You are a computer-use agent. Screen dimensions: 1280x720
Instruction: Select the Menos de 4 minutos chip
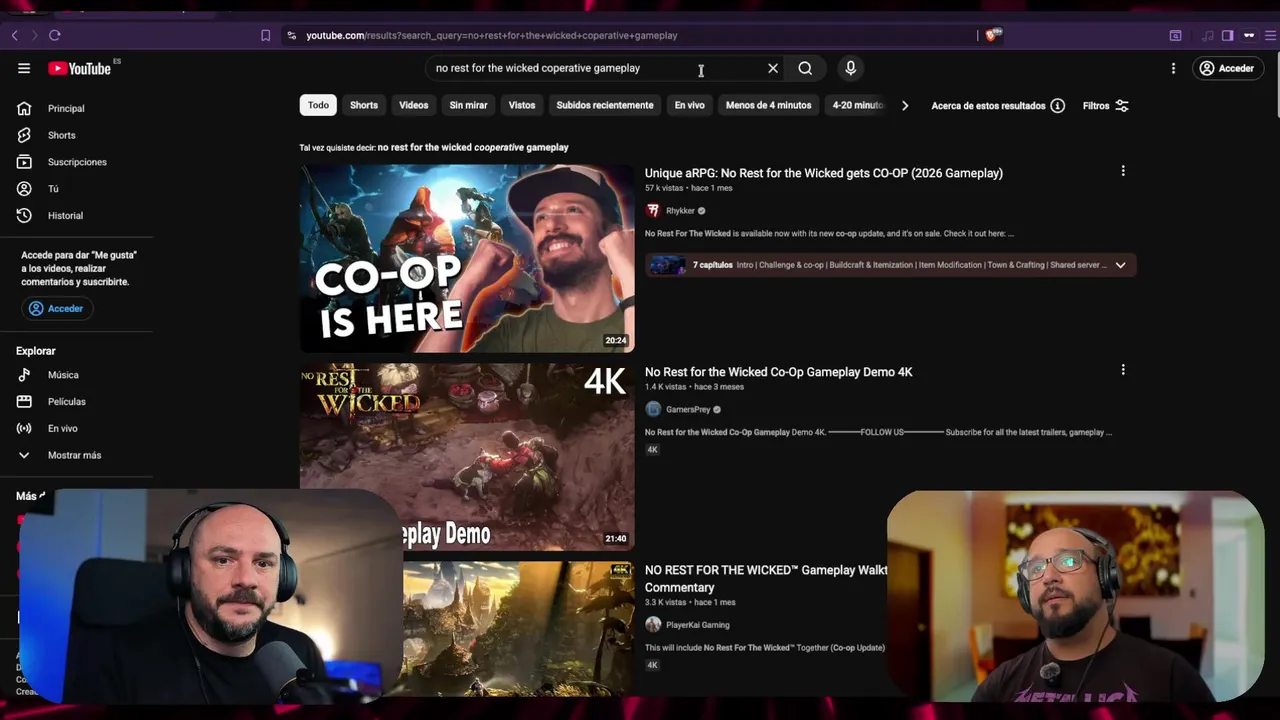click(x=768, y=105)
